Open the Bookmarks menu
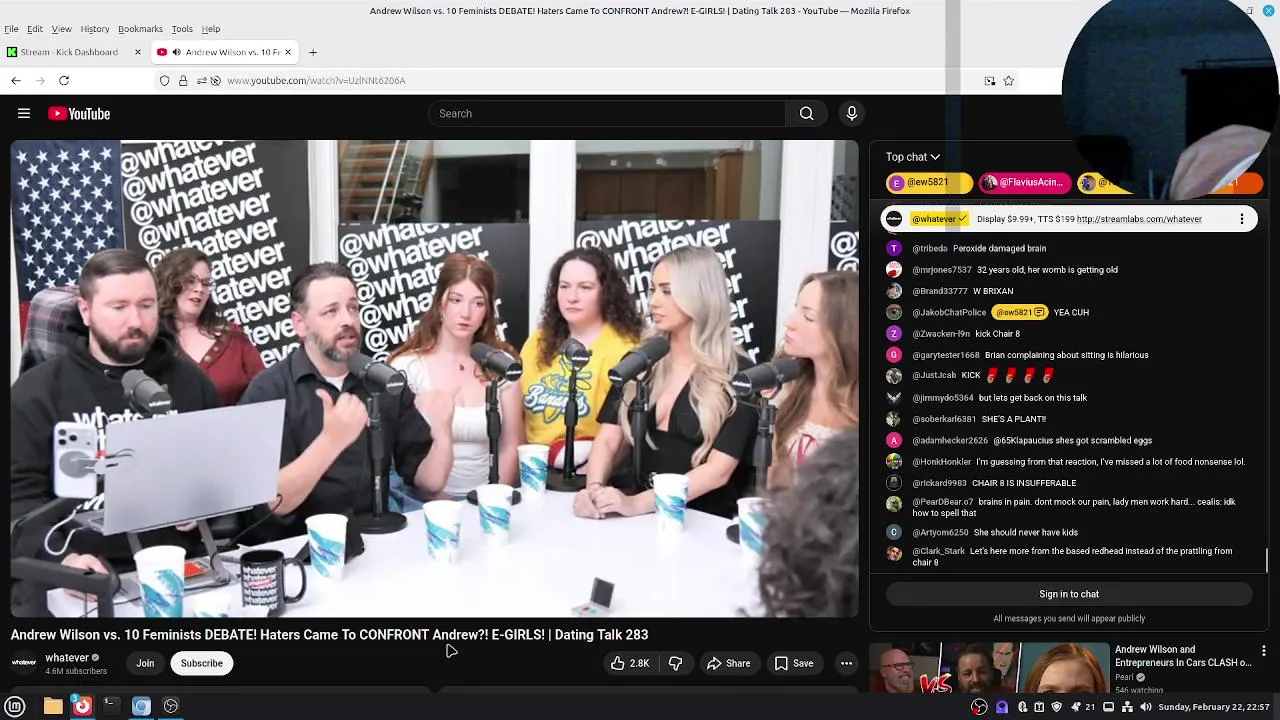Screen dimensions: 1280x720 click(x=140, y=29)
